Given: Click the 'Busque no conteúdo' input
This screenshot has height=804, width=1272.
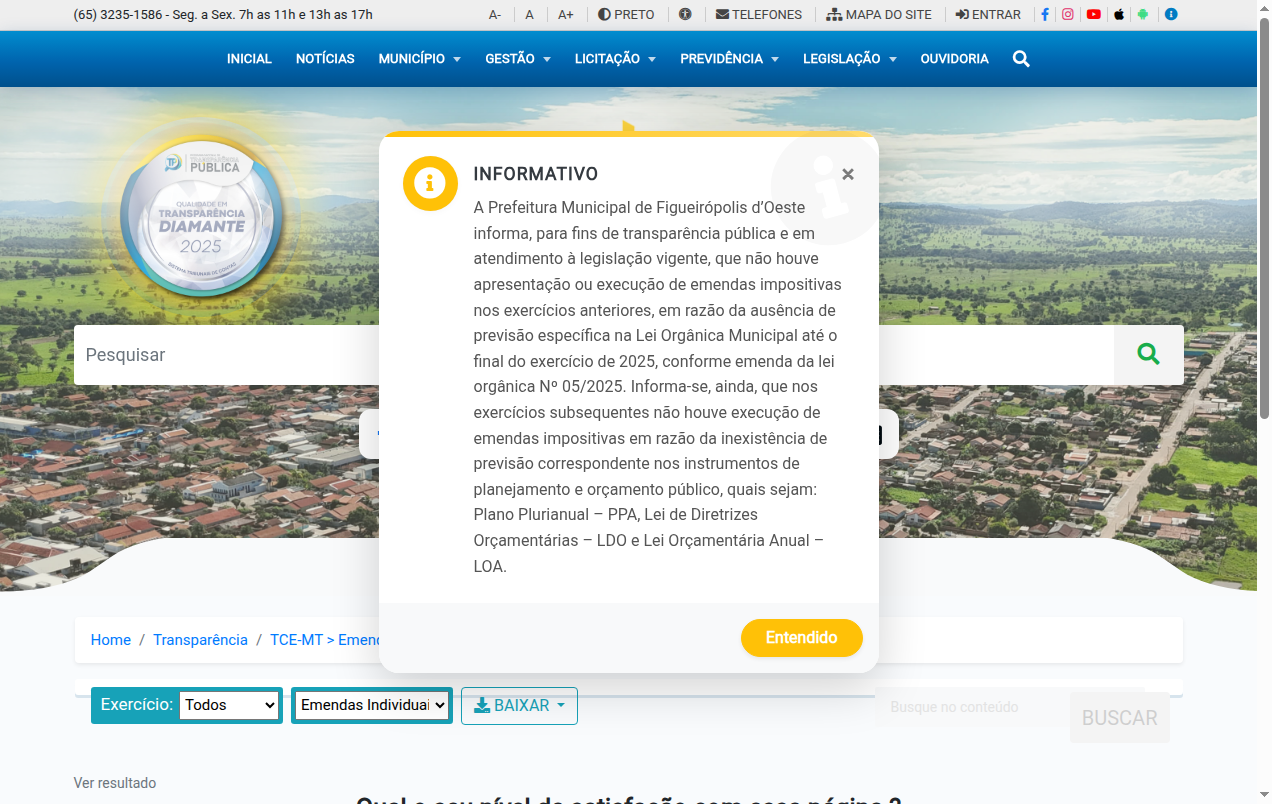Looking at the screenshot, I should pyautogui.click(x=972, y=707).
